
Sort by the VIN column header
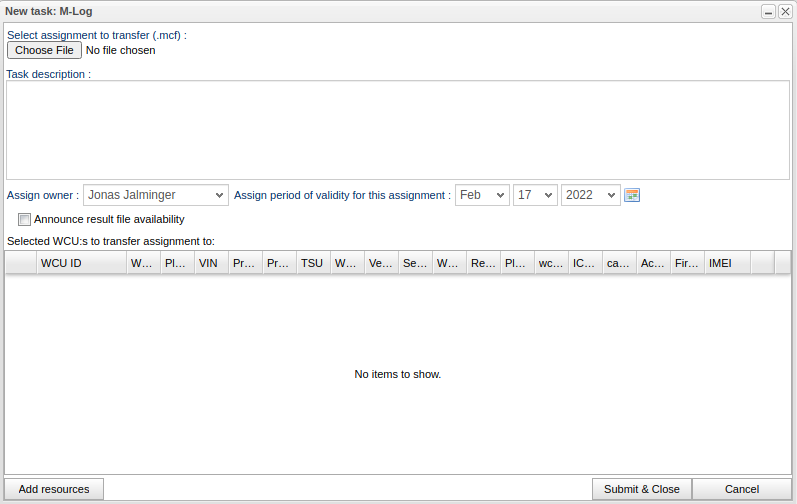tap(210, 263)
